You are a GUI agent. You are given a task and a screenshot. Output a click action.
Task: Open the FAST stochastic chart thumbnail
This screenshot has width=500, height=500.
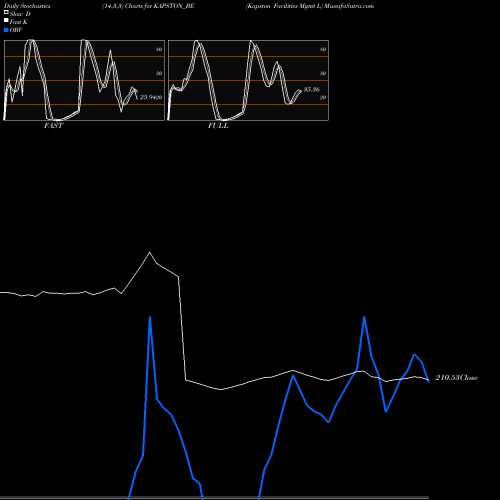(x=84, y=80)
